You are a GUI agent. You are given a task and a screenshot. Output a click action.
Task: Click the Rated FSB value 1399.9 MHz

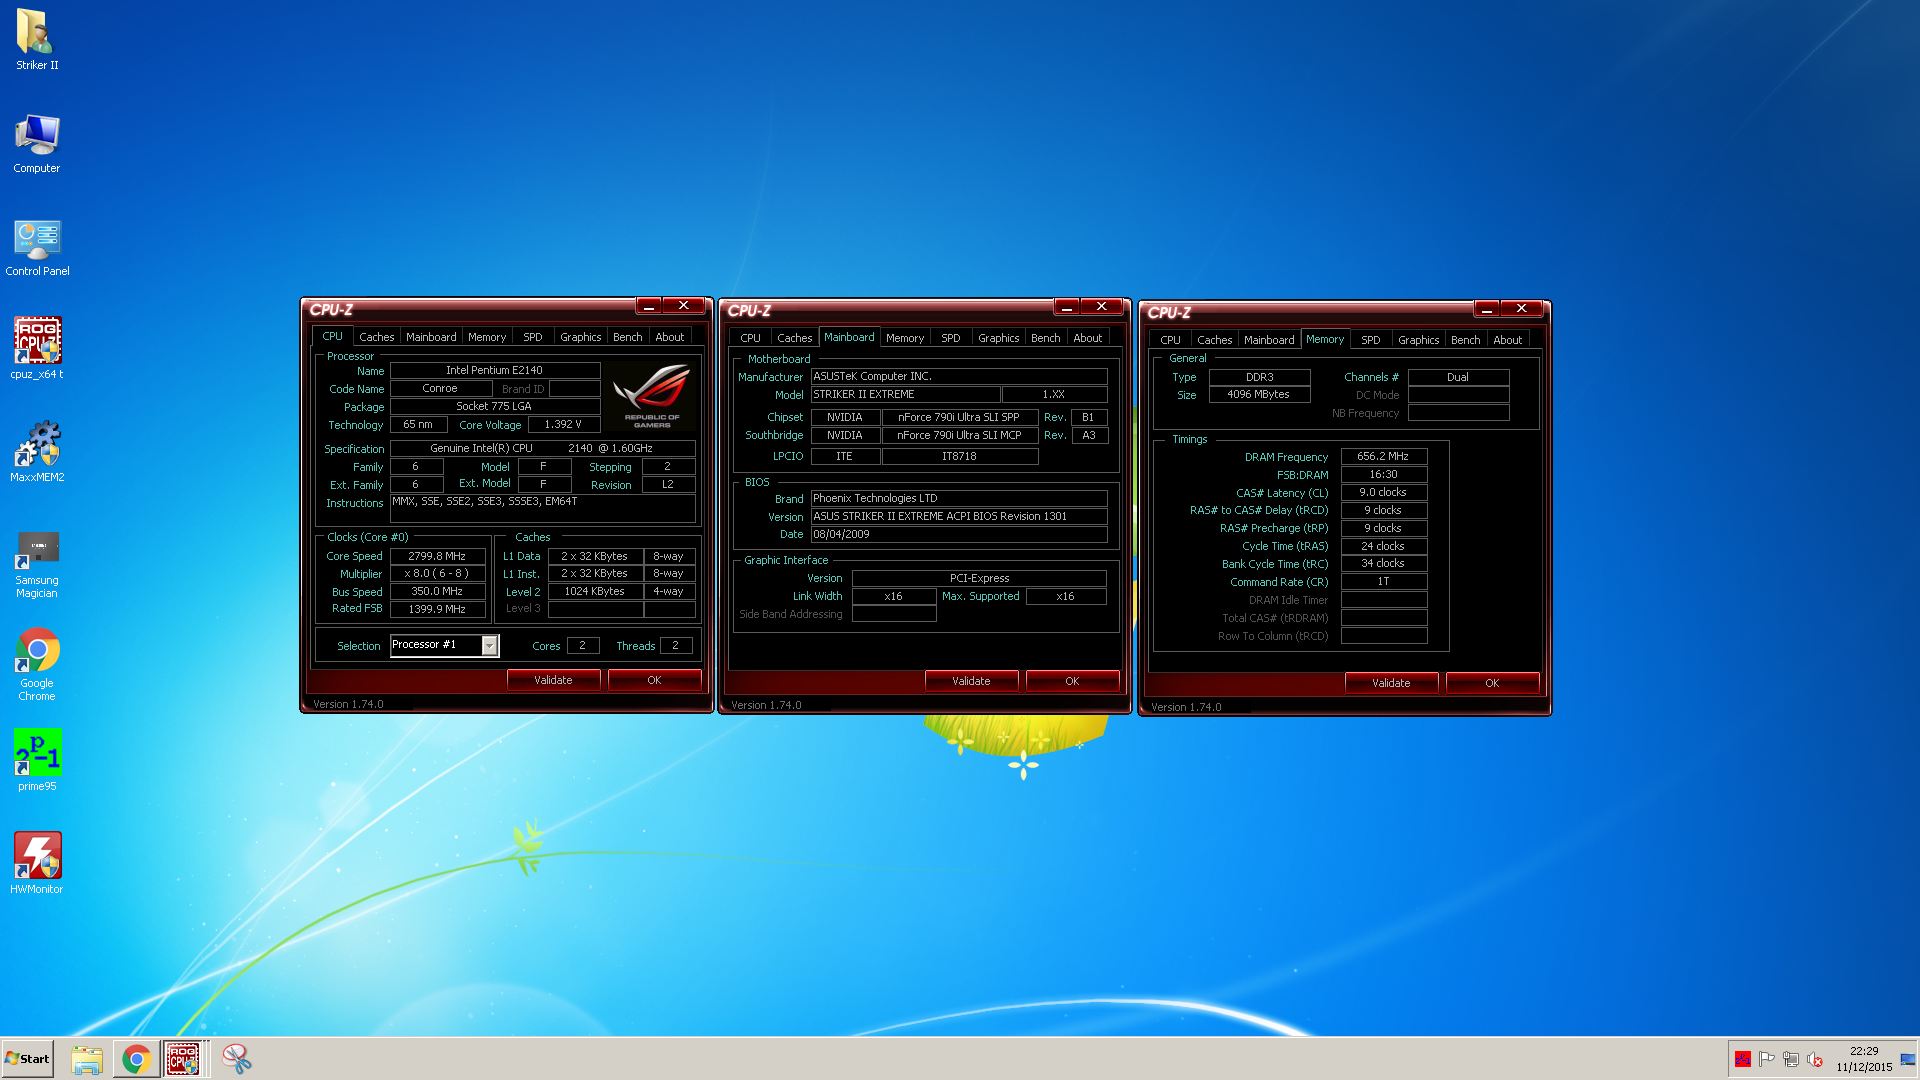point(437,609)
